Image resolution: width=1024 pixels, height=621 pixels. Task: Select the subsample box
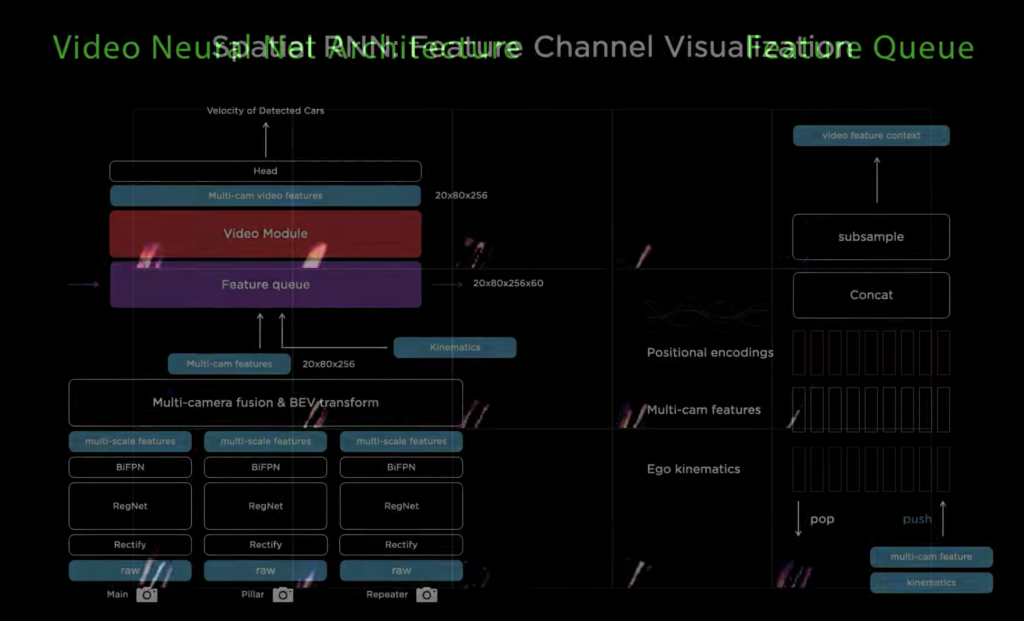coord(871,237)
